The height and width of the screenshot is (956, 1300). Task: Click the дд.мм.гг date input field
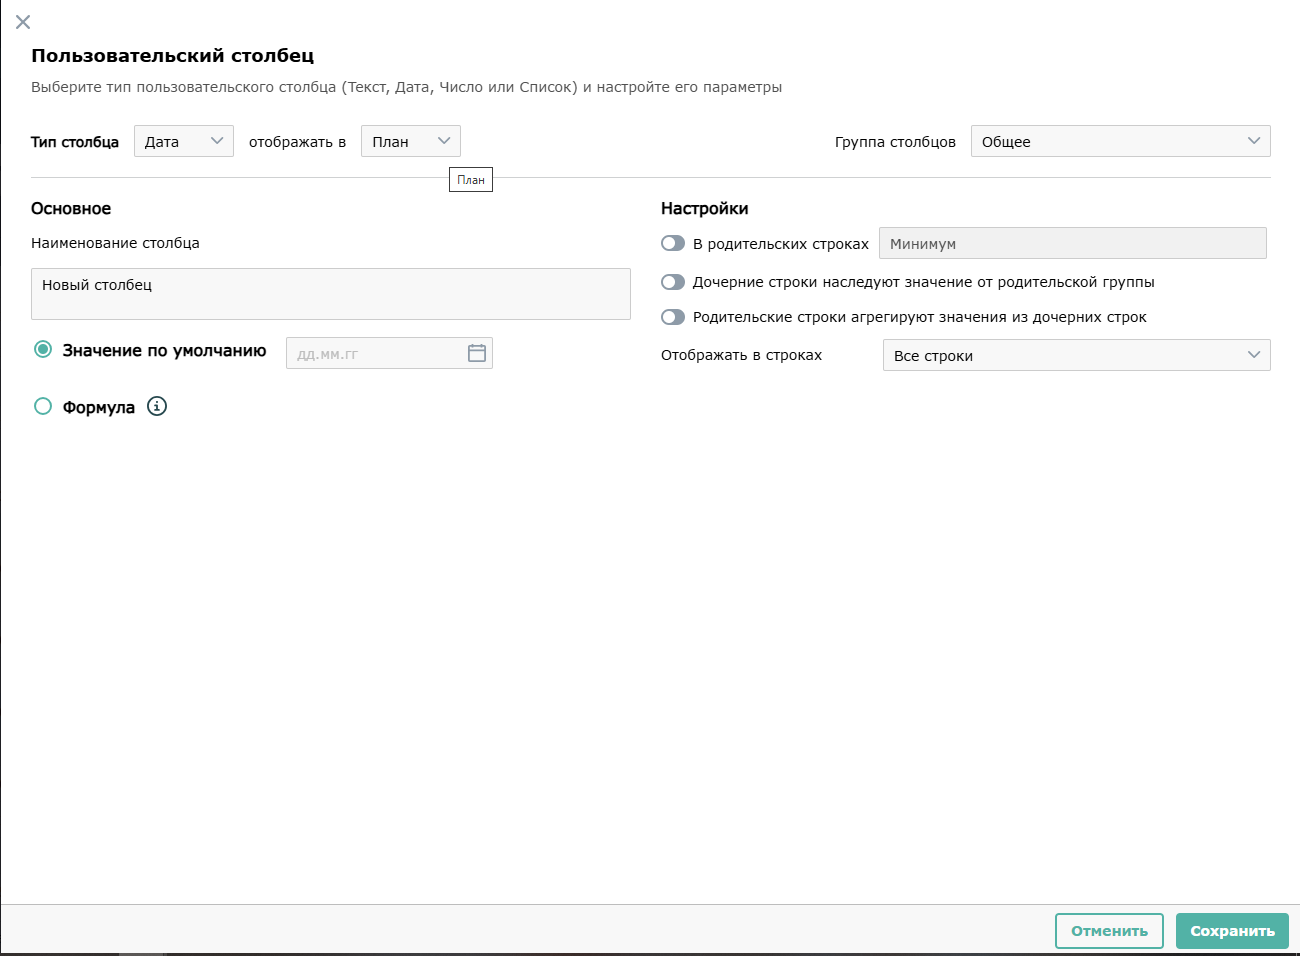[375, 353]
